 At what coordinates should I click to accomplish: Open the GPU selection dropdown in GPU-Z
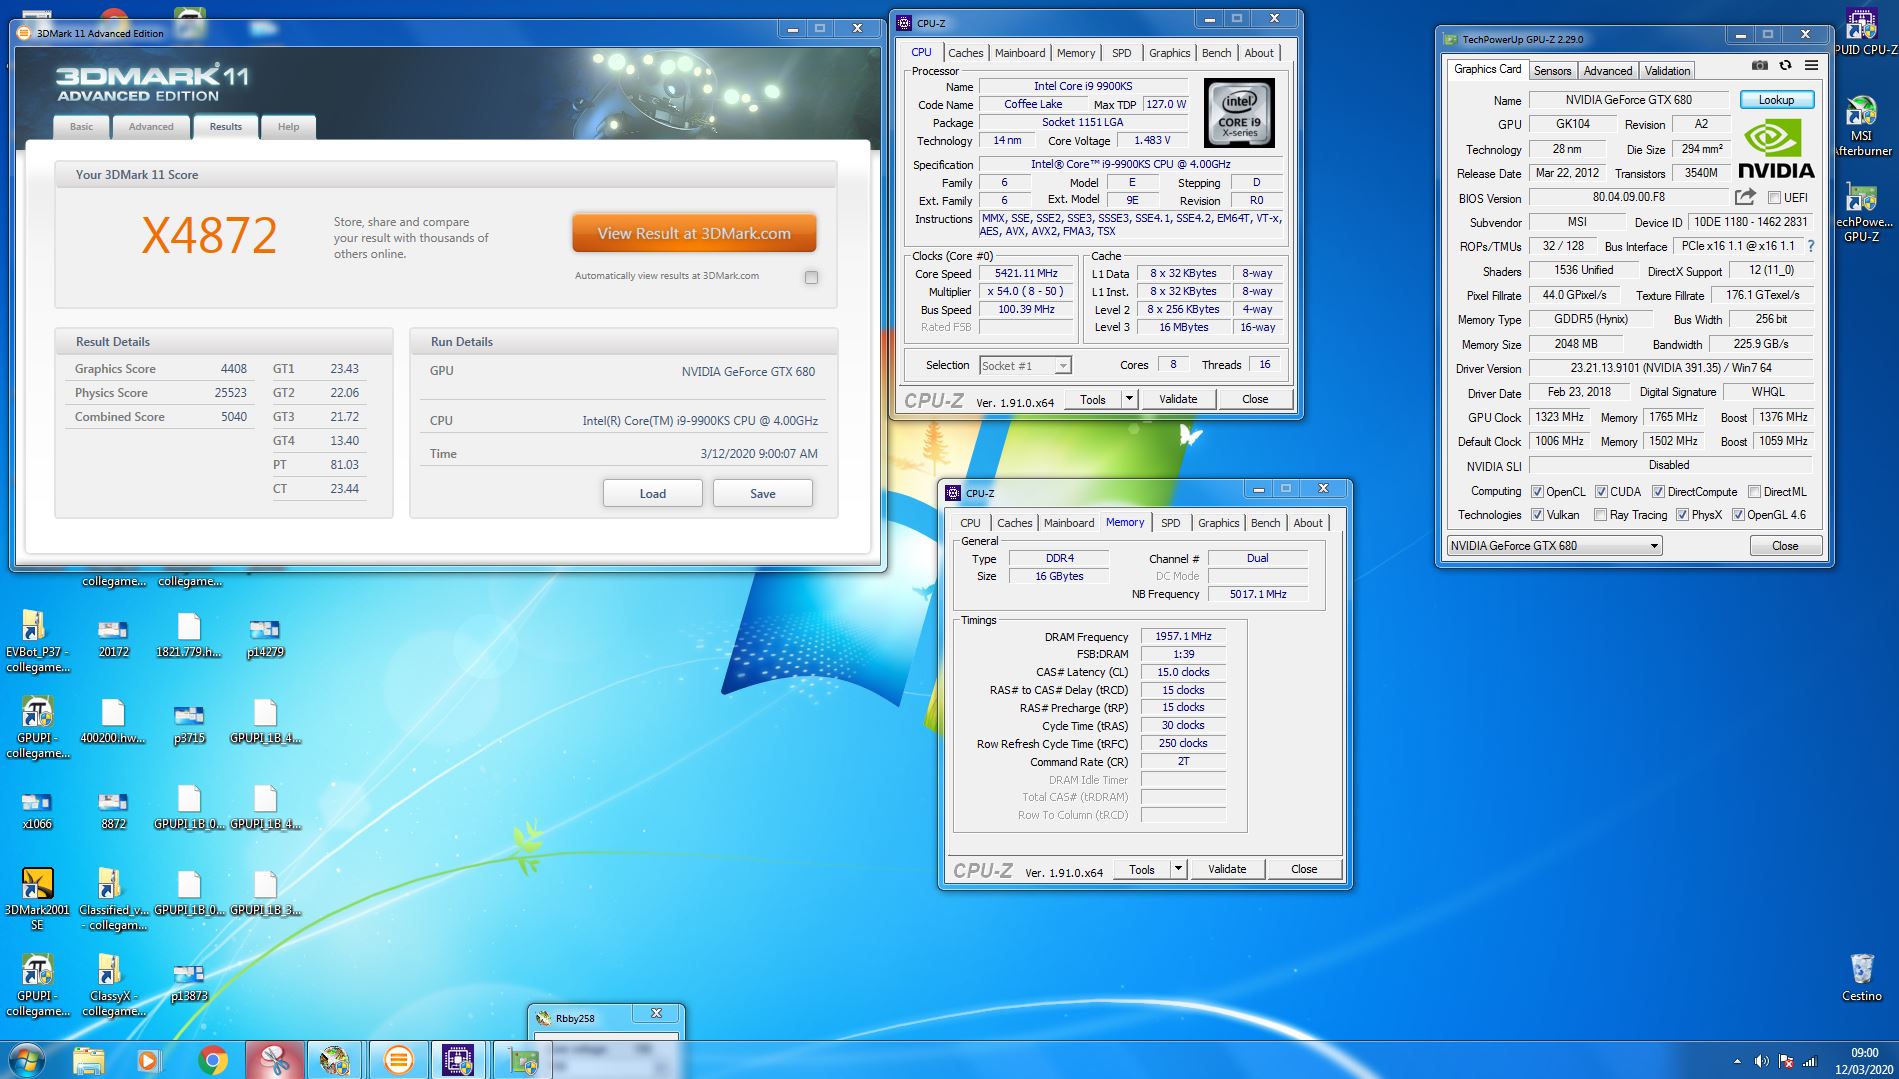pos(1554,545)
